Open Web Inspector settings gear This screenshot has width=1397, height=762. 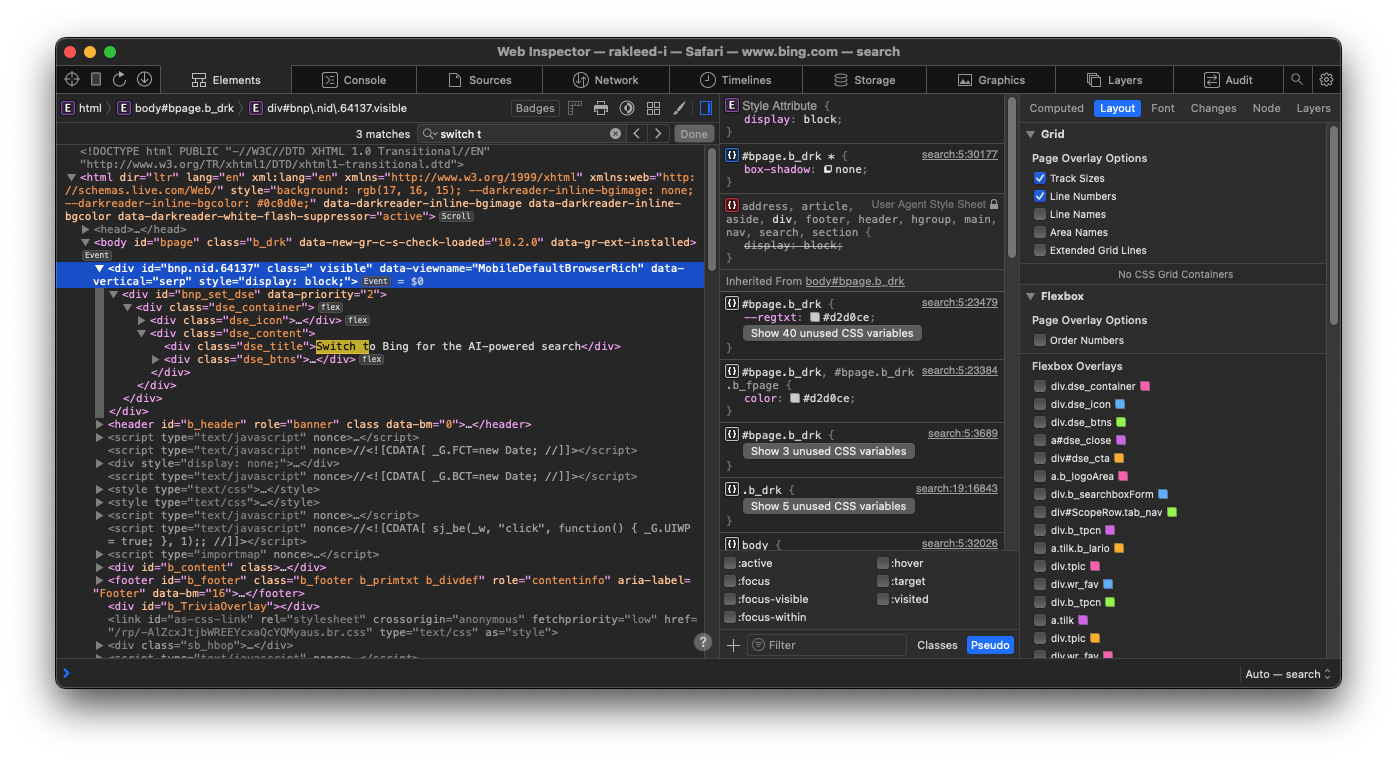pyautogui.click(x=1326, y=79)
